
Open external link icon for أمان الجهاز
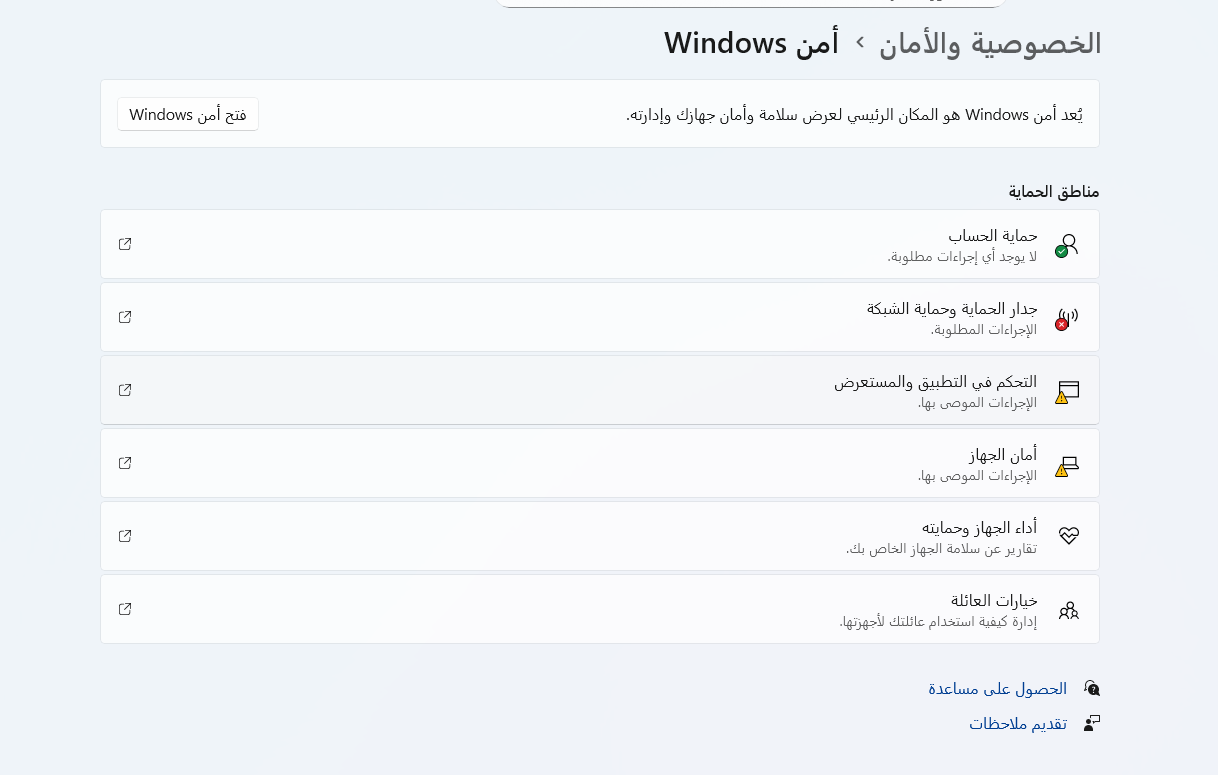pos(125,463)
